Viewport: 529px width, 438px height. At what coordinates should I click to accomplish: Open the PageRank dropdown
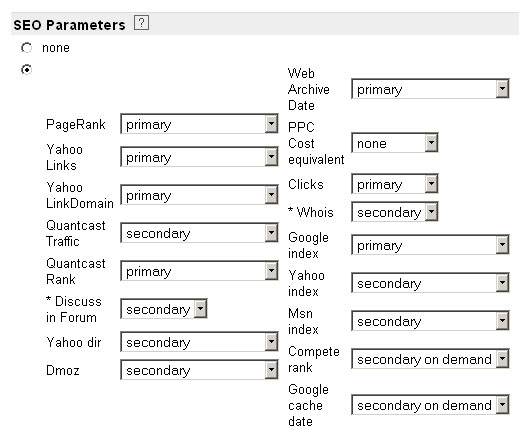tap(199, 124)
